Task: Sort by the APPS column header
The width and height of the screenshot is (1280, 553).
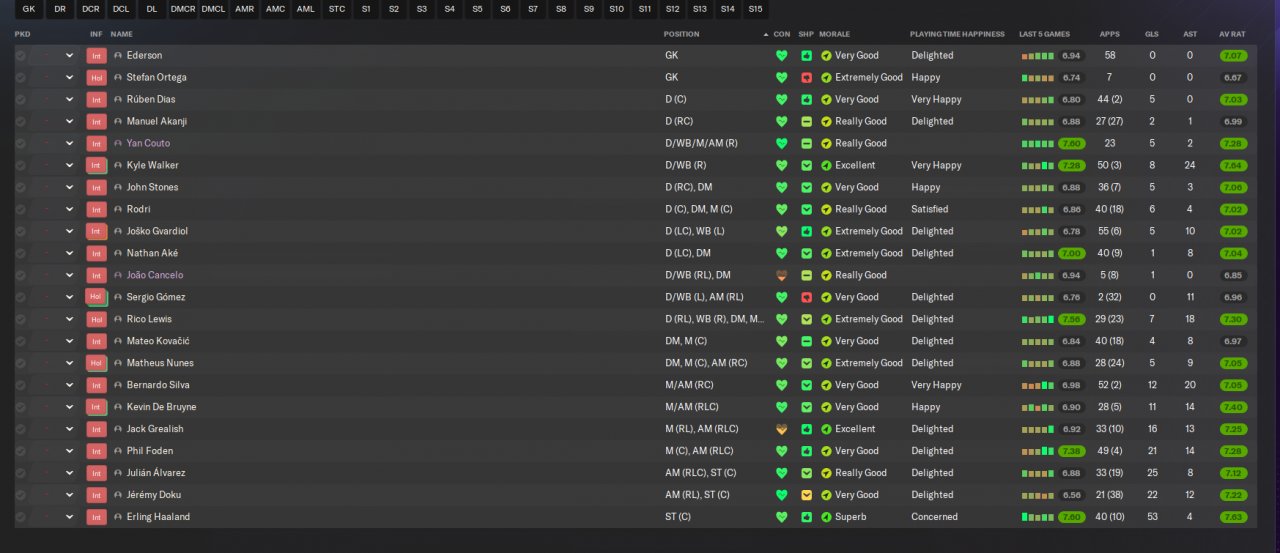Action: tap(1109, 34)
